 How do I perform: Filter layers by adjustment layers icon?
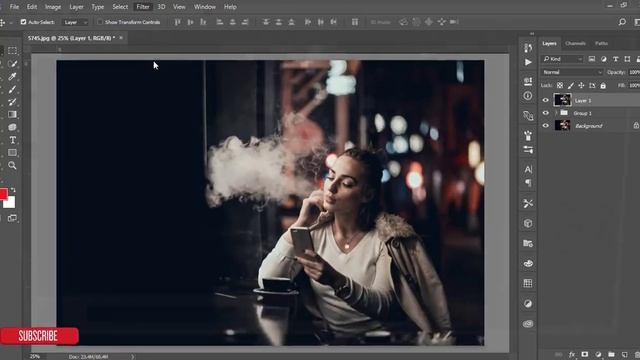603,59
